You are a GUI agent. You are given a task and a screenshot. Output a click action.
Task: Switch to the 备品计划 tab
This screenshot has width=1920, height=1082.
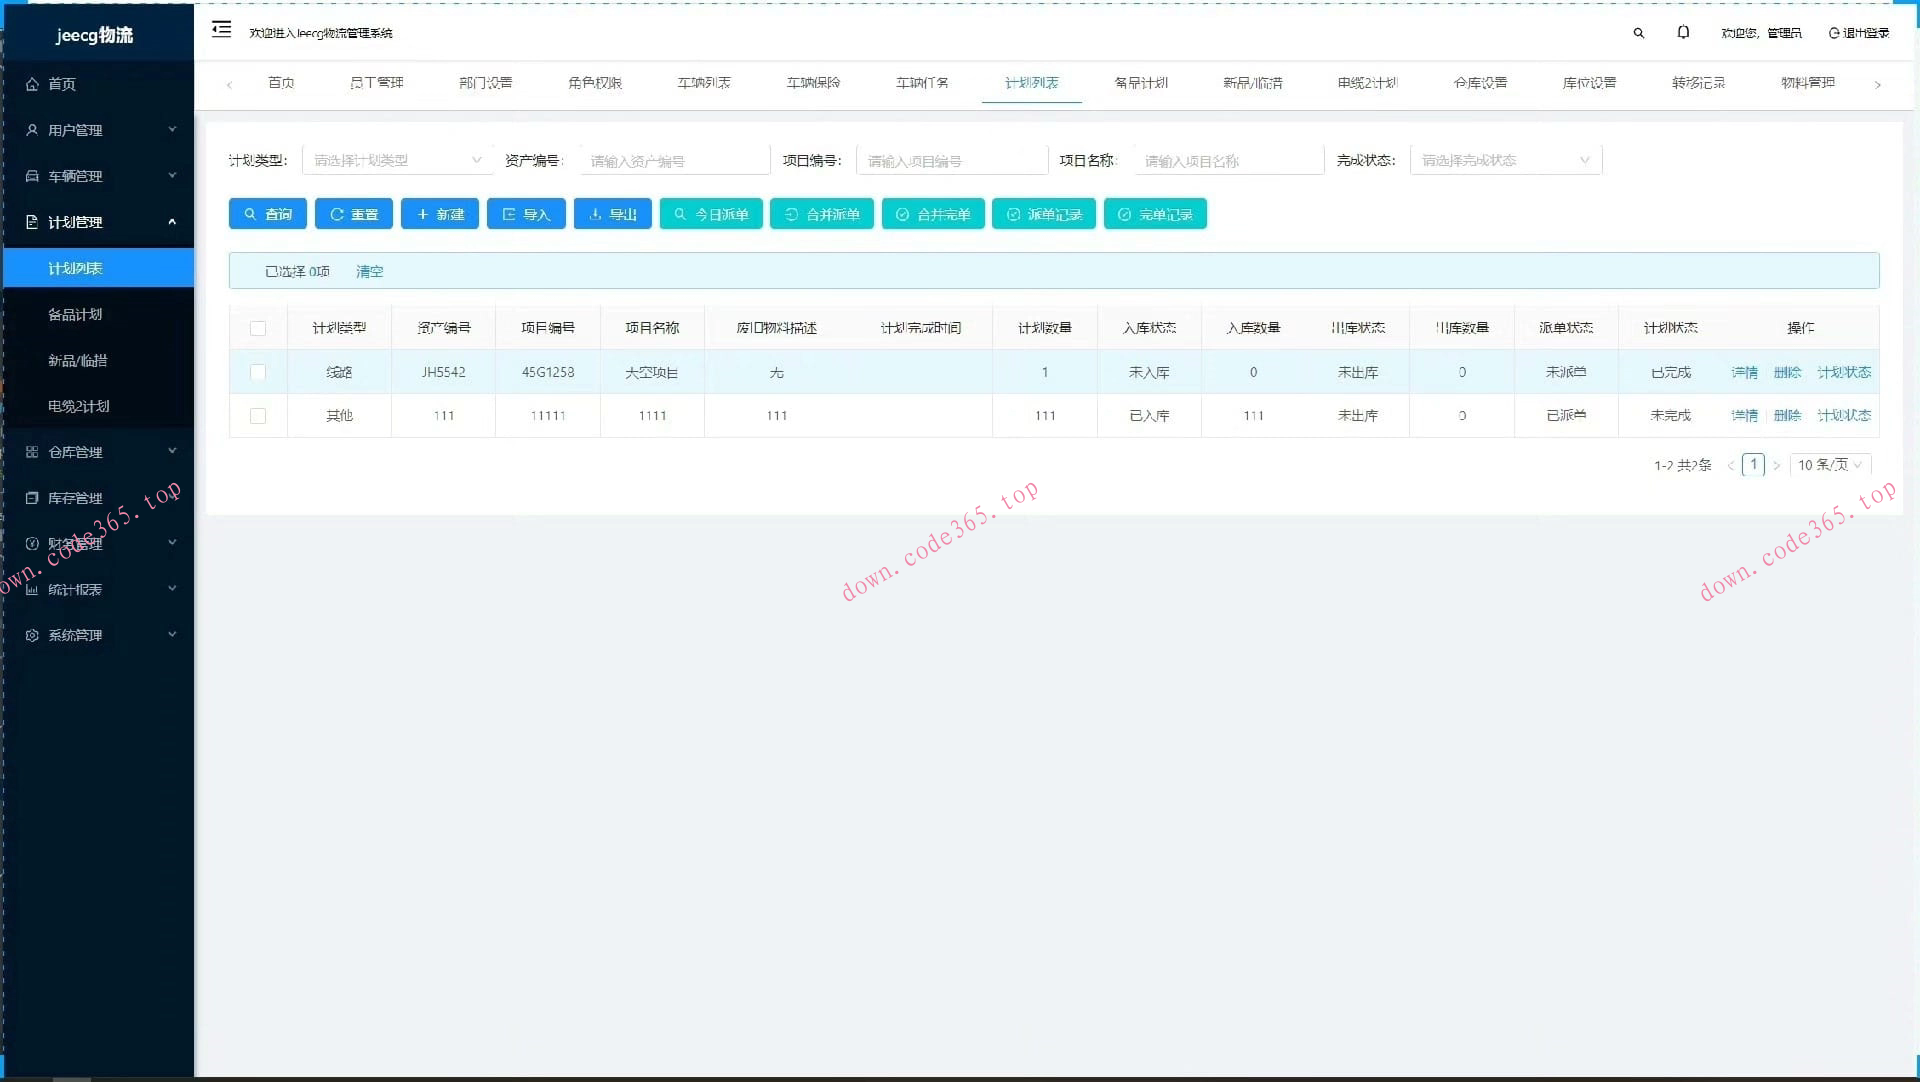pos(1140,83)
